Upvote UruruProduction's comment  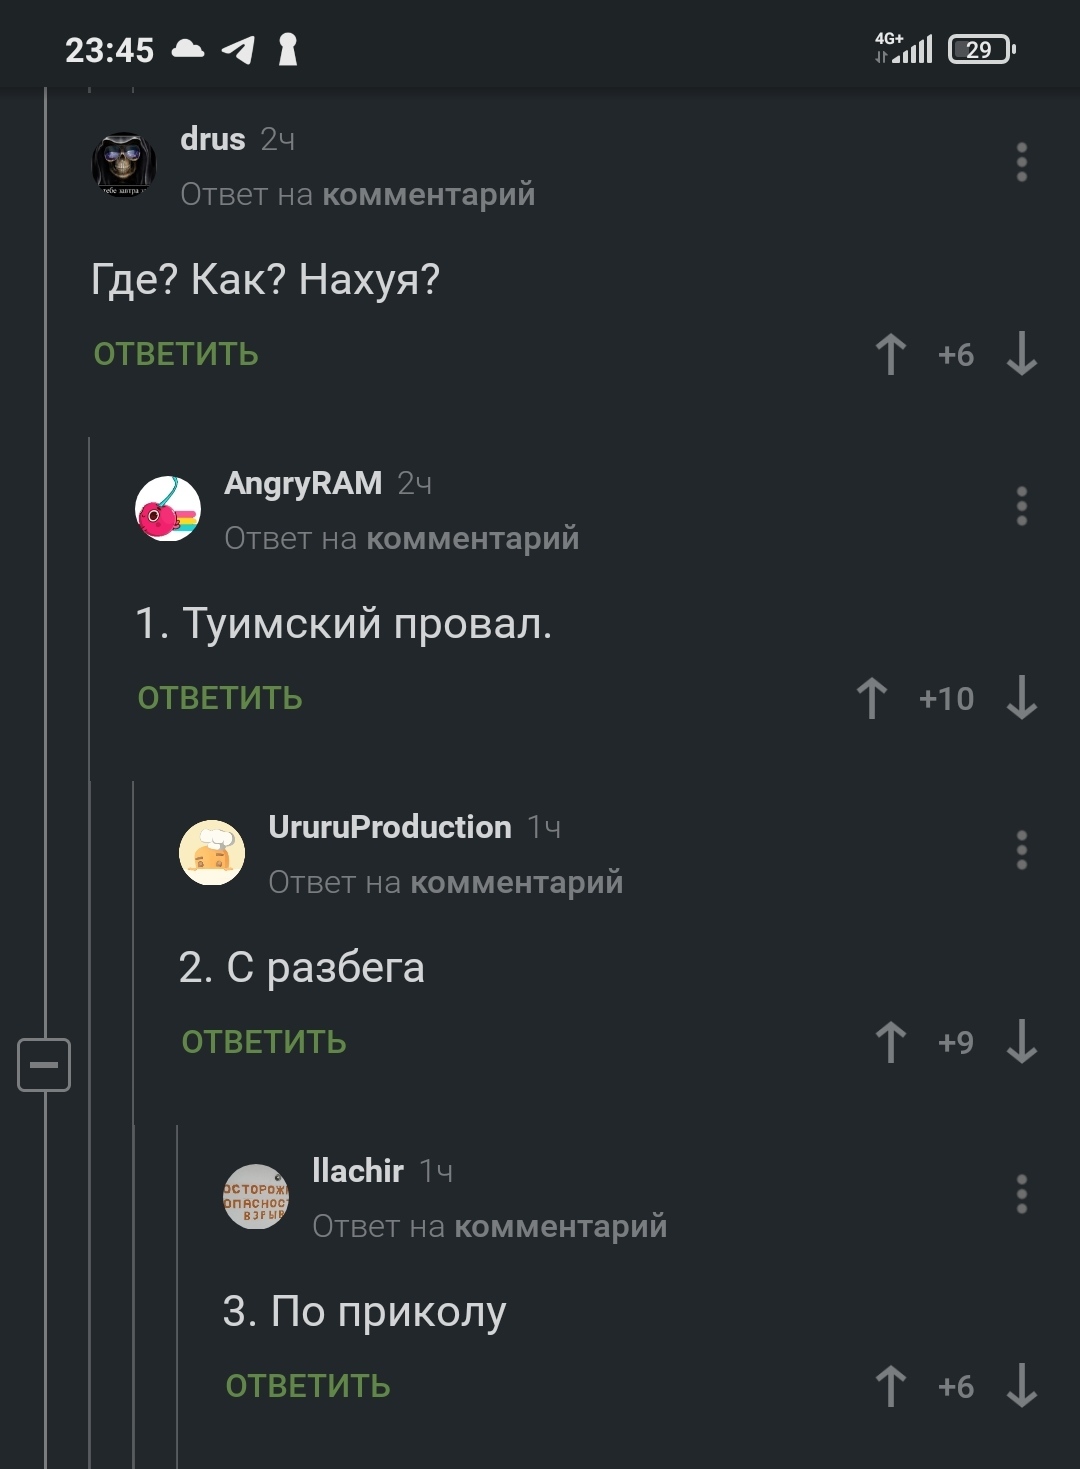890,1042
